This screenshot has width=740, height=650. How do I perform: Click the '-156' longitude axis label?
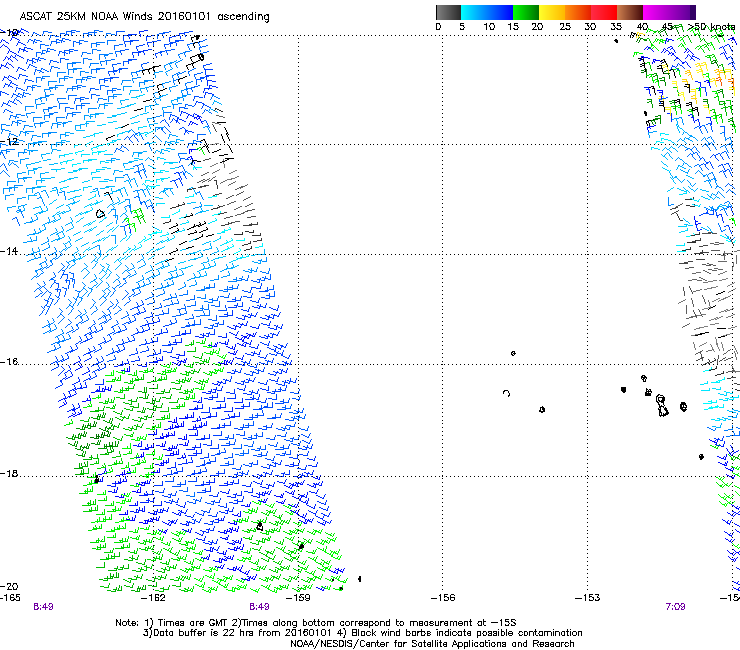tap(443, 598)
